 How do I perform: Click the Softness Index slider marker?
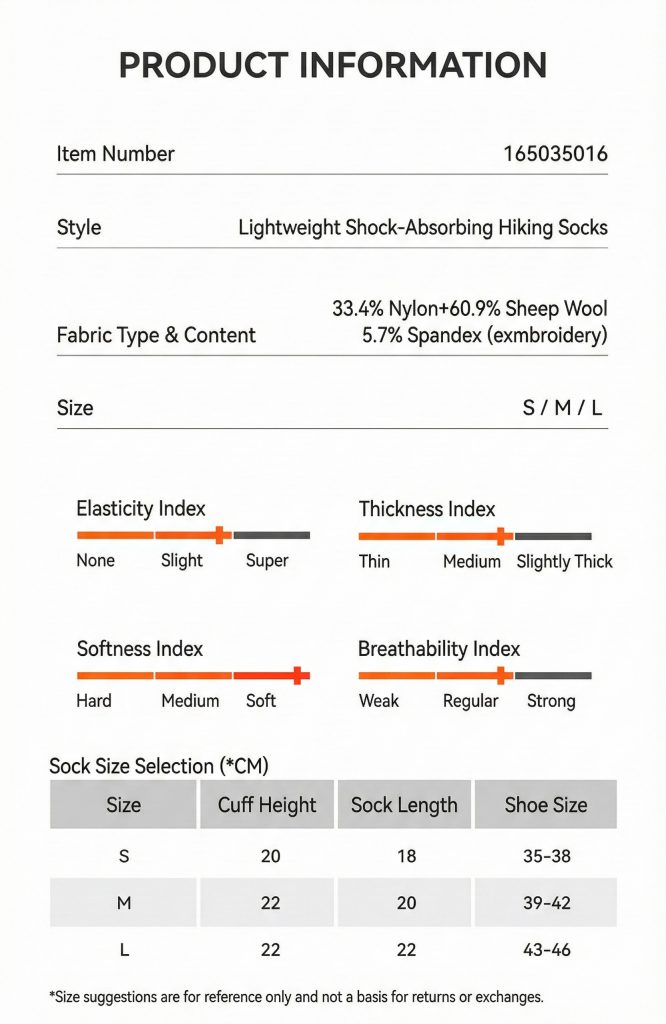(x=297, y=676)
